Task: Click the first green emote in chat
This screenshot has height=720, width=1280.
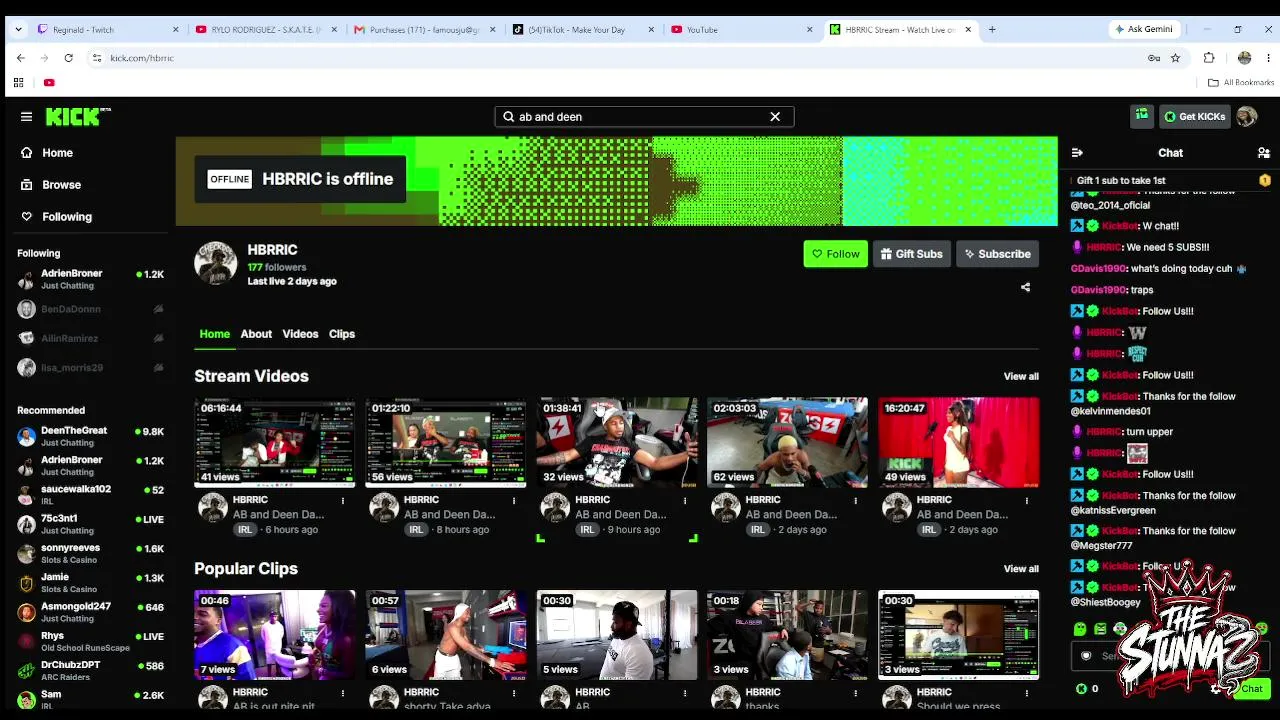Action: click(1080, 629)
